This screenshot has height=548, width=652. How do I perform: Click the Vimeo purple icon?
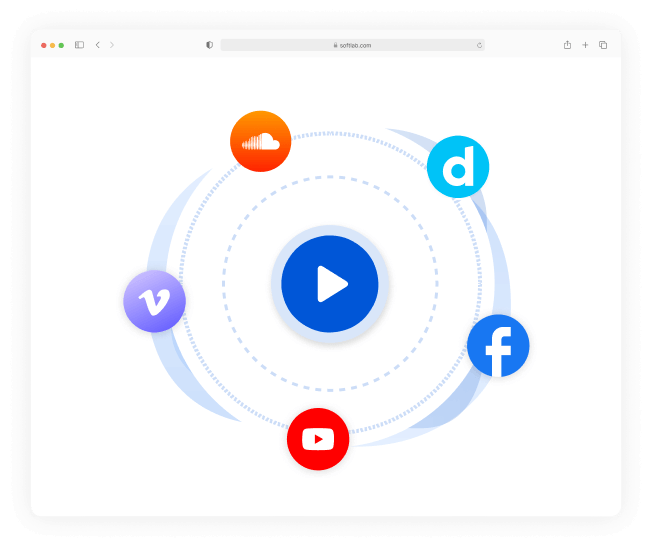click(x=155, y=301)
